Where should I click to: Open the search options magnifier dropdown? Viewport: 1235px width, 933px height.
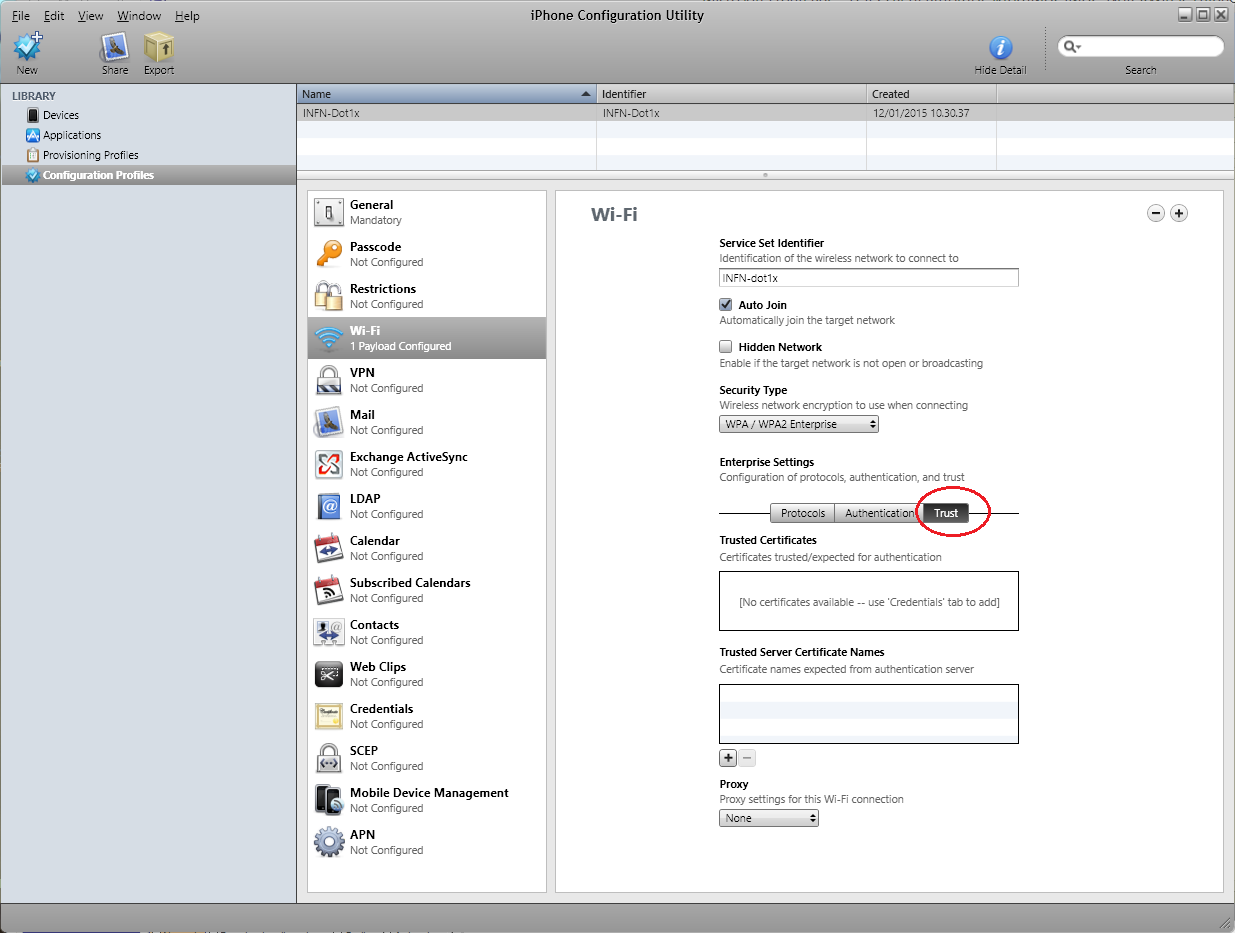point(1072,47)
